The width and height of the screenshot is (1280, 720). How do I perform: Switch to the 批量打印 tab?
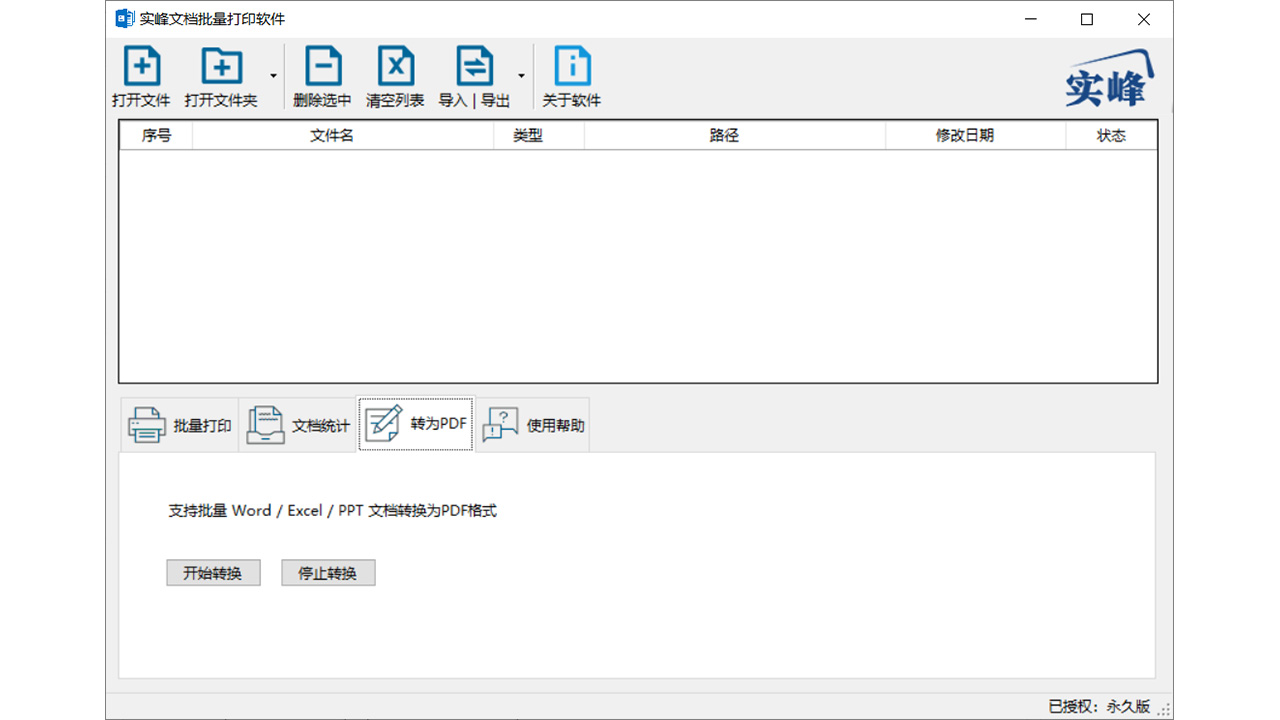179,423
